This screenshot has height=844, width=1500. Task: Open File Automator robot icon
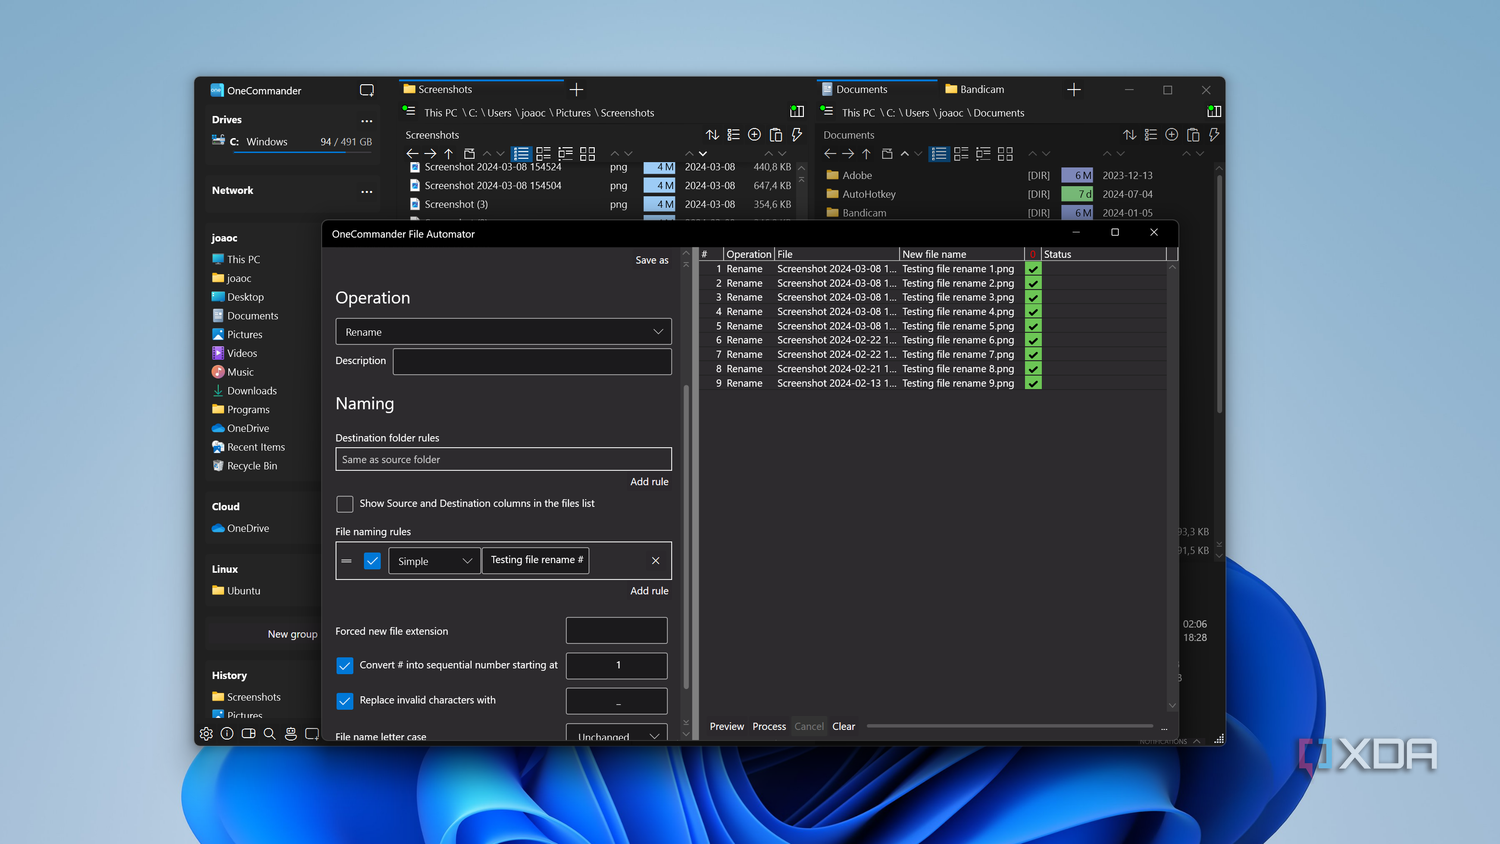coord(290,733)
